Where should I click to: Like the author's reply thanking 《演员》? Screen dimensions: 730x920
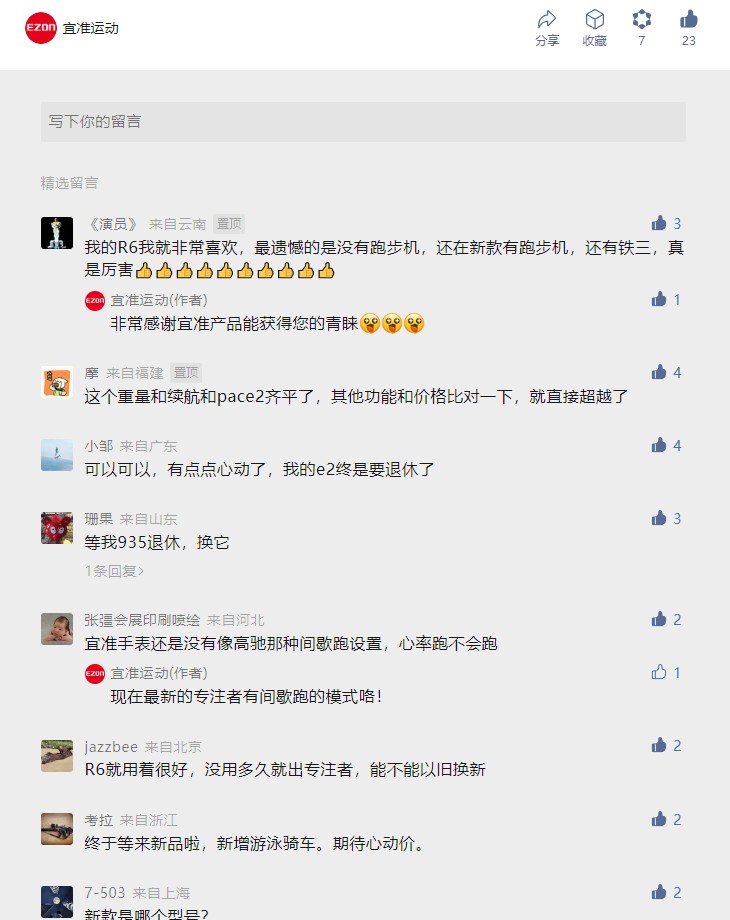(x=659, y=299)
